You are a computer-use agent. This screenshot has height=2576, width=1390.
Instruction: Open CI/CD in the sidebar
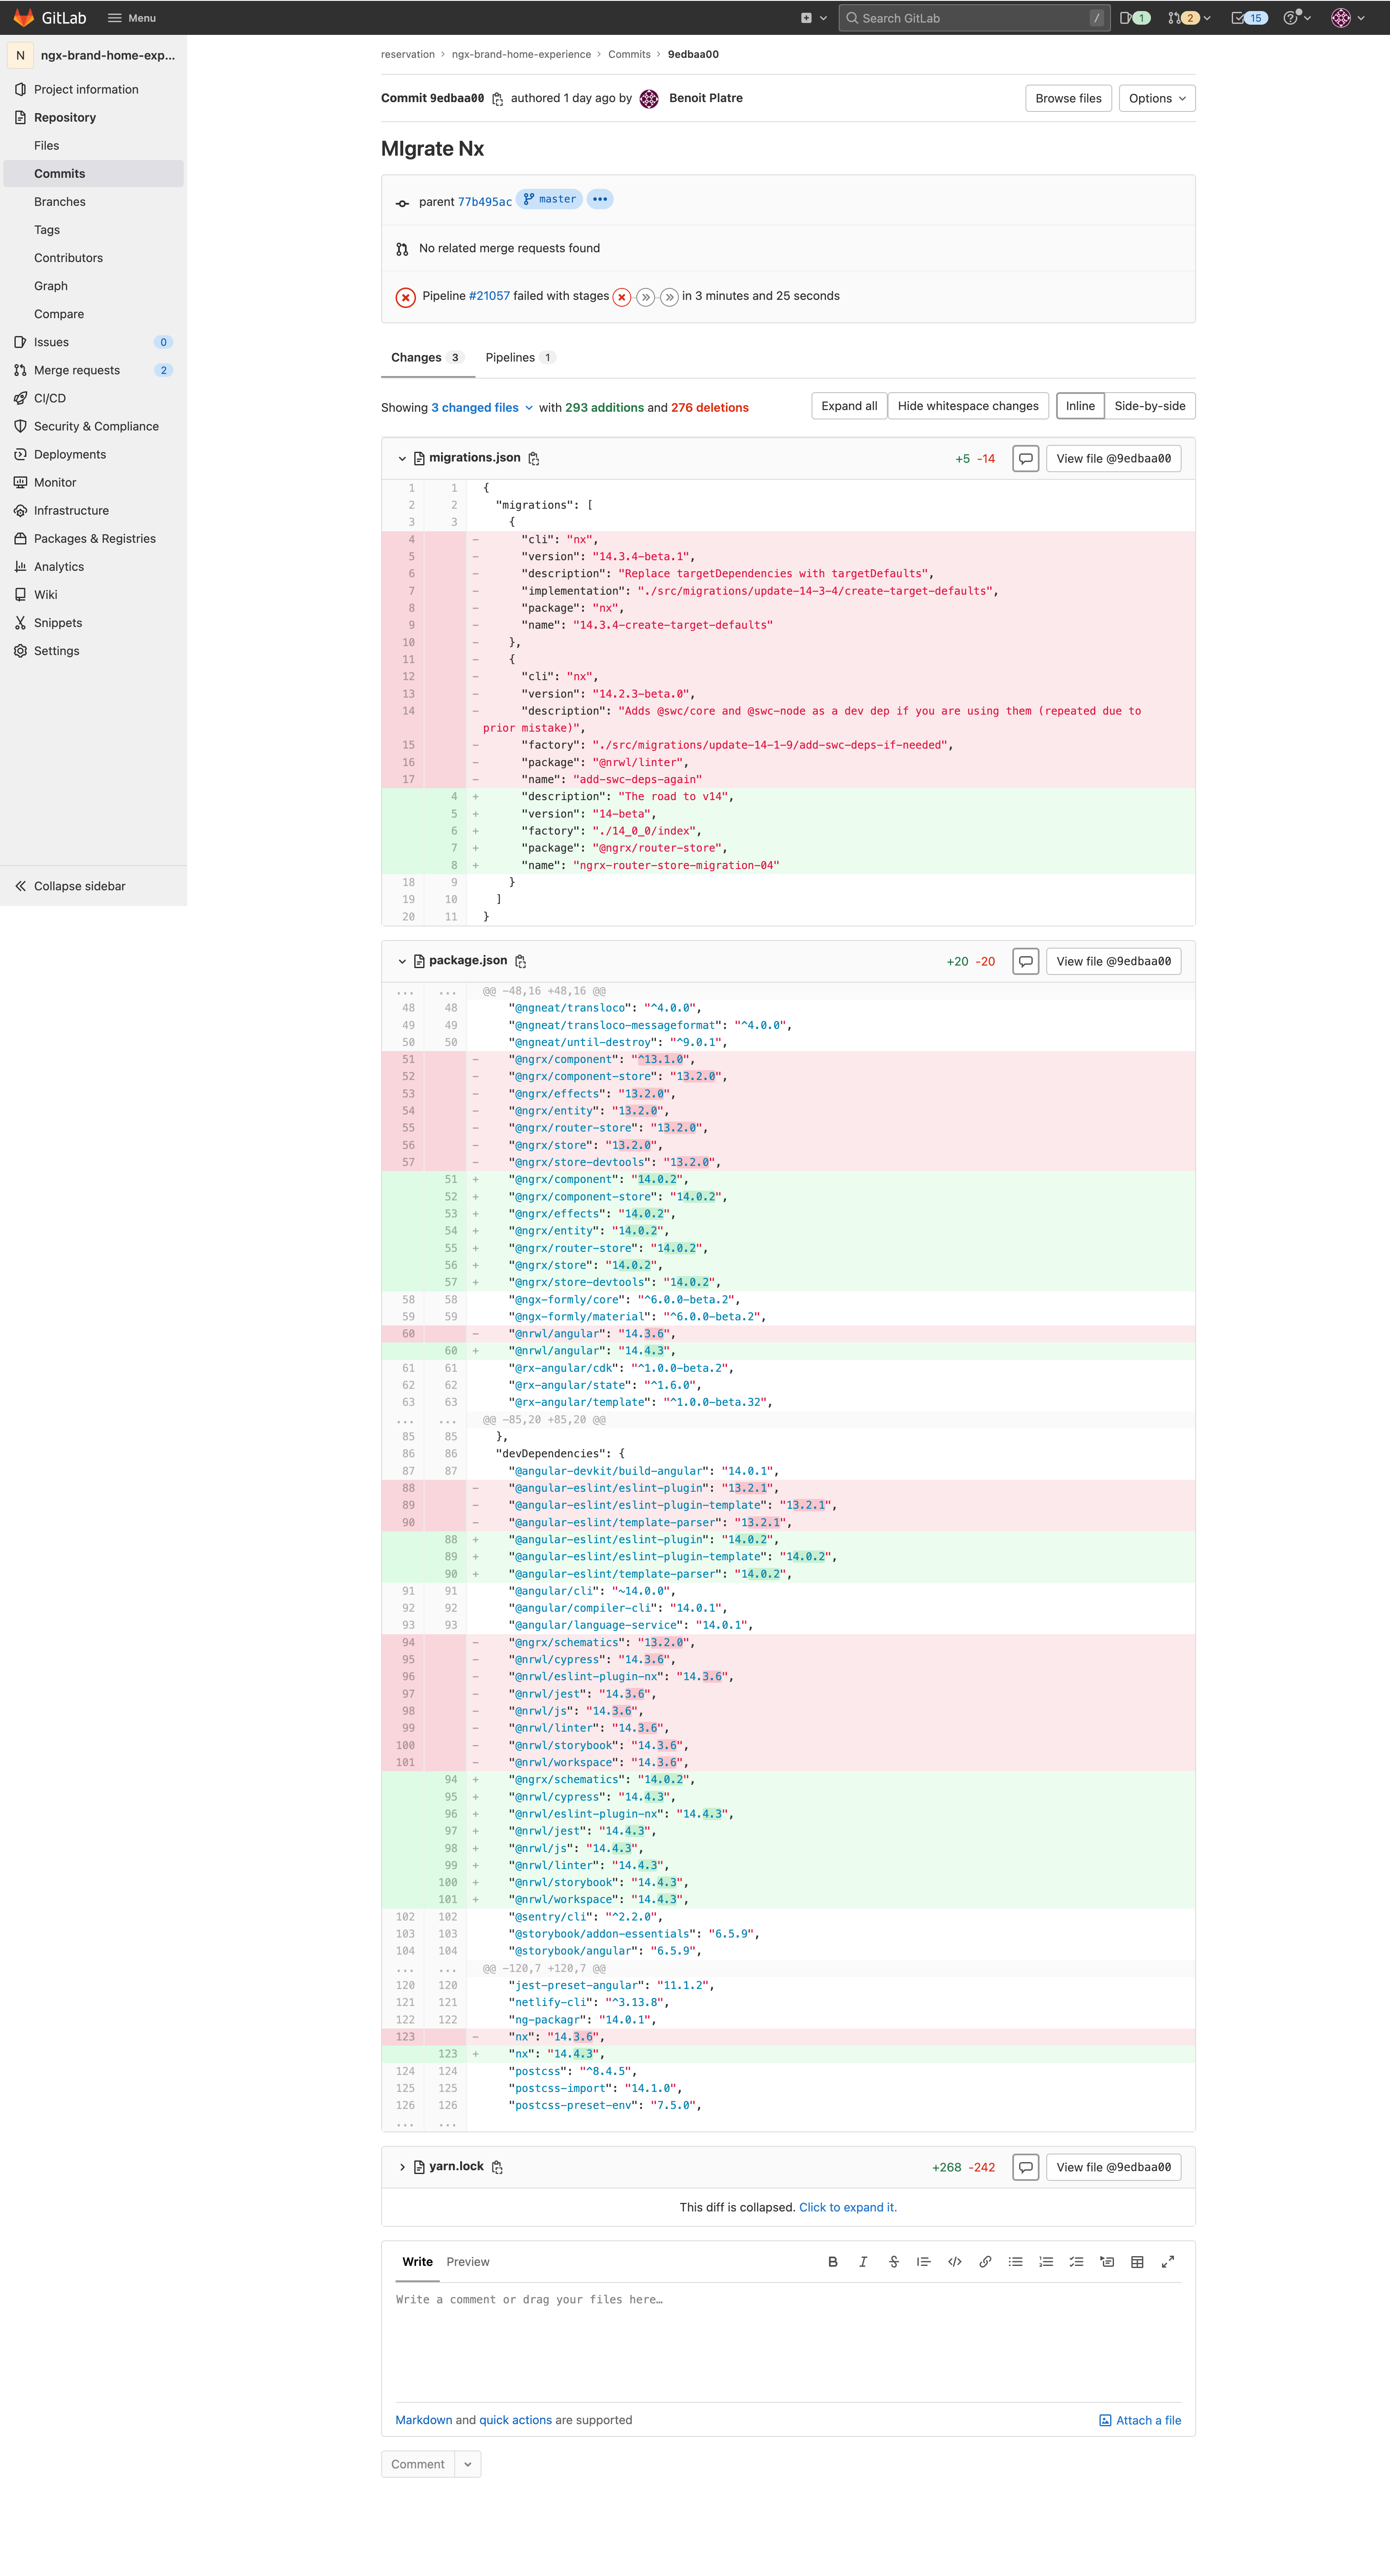coord(93,398)
